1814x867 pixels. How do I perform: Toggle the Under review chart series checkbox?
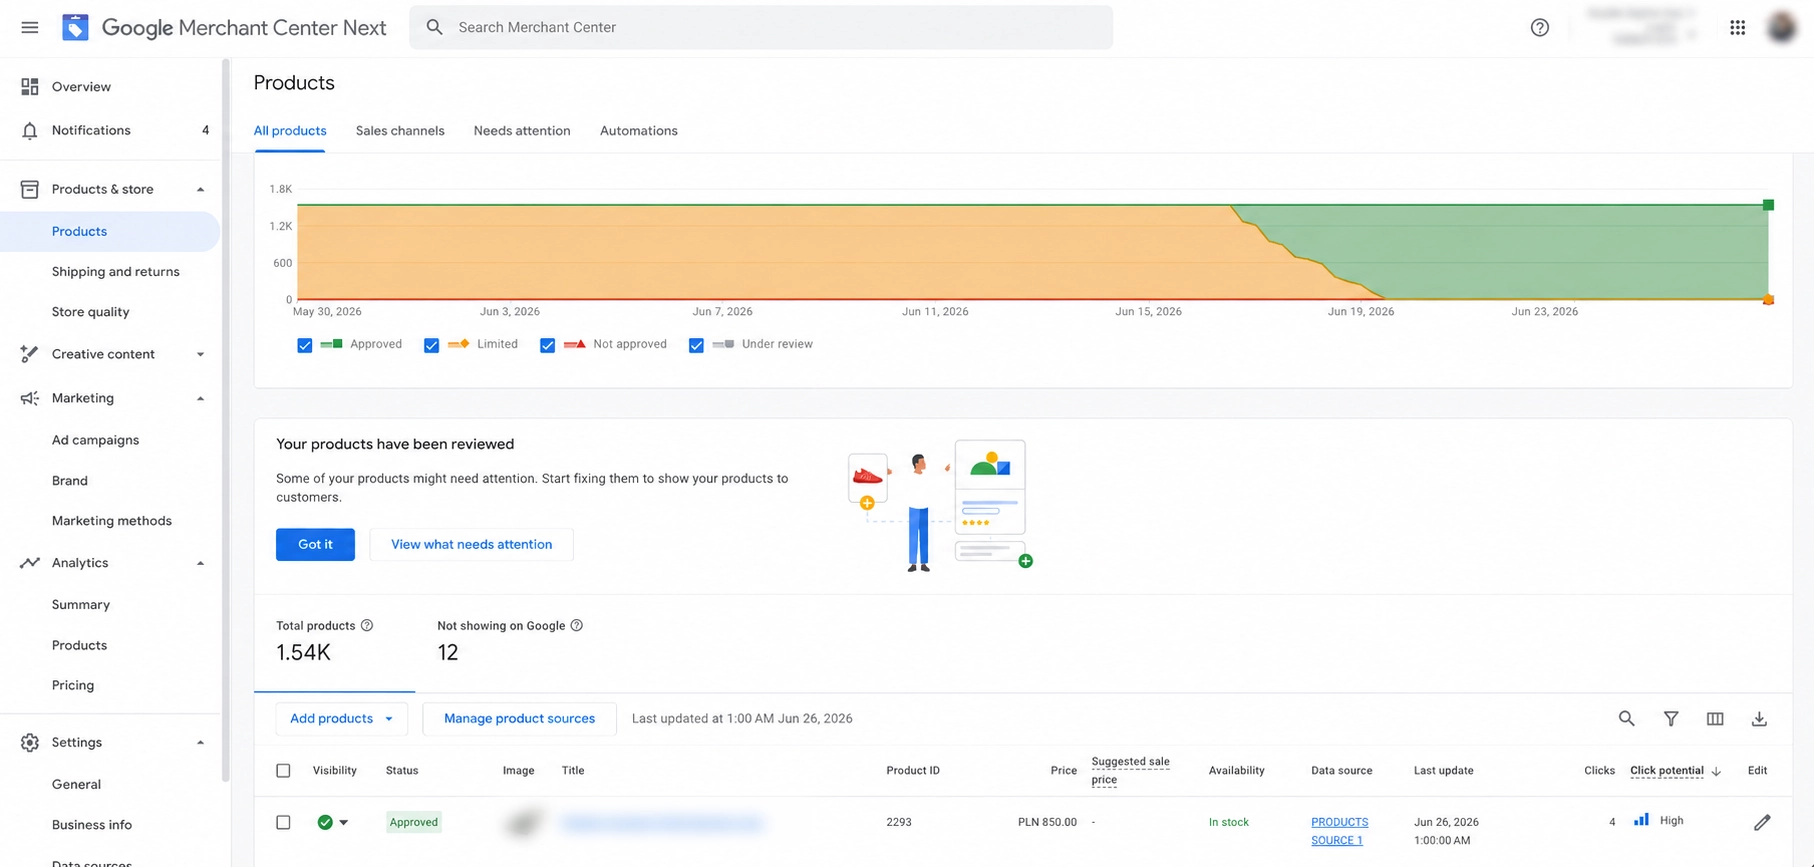[696, 345]
